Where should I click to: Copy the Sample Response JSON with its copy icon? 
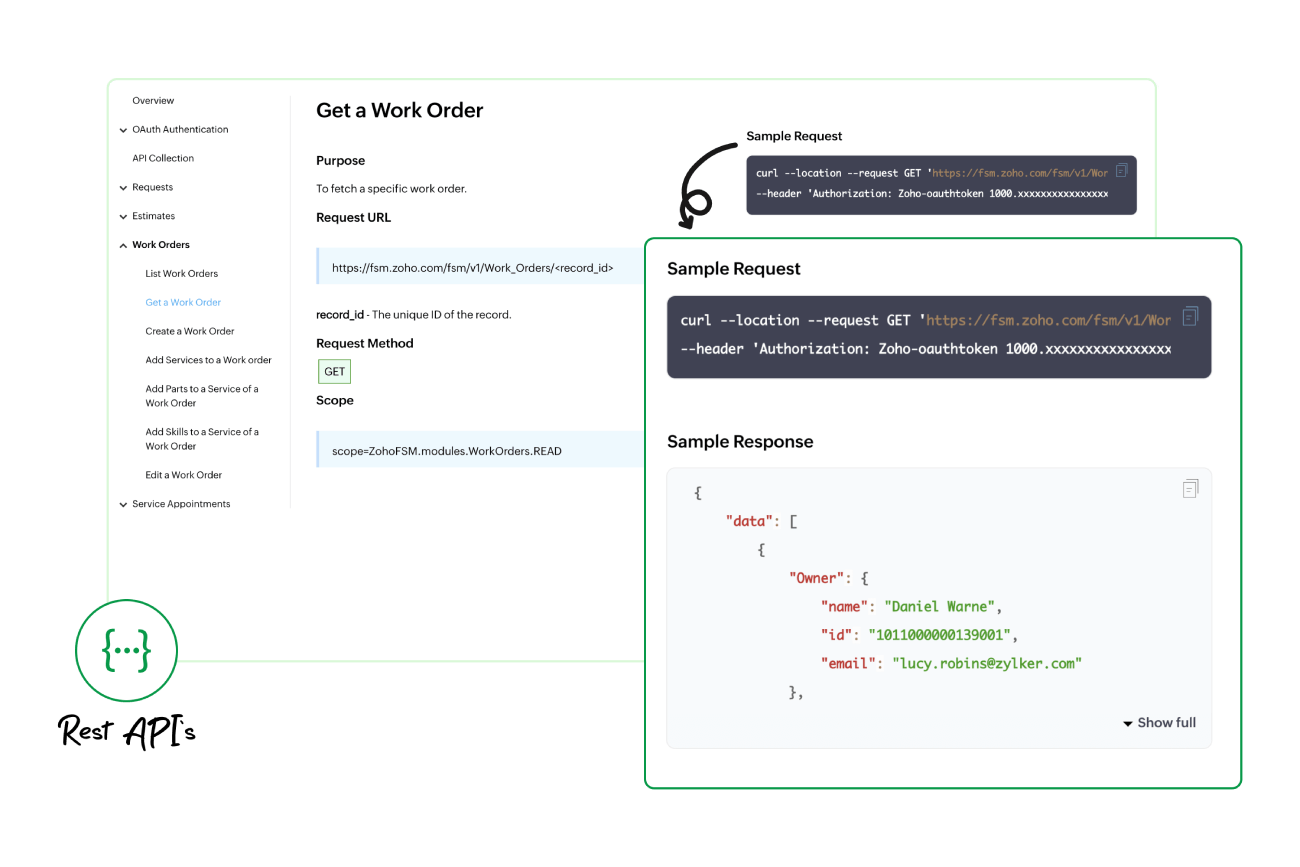point(1190,489)
